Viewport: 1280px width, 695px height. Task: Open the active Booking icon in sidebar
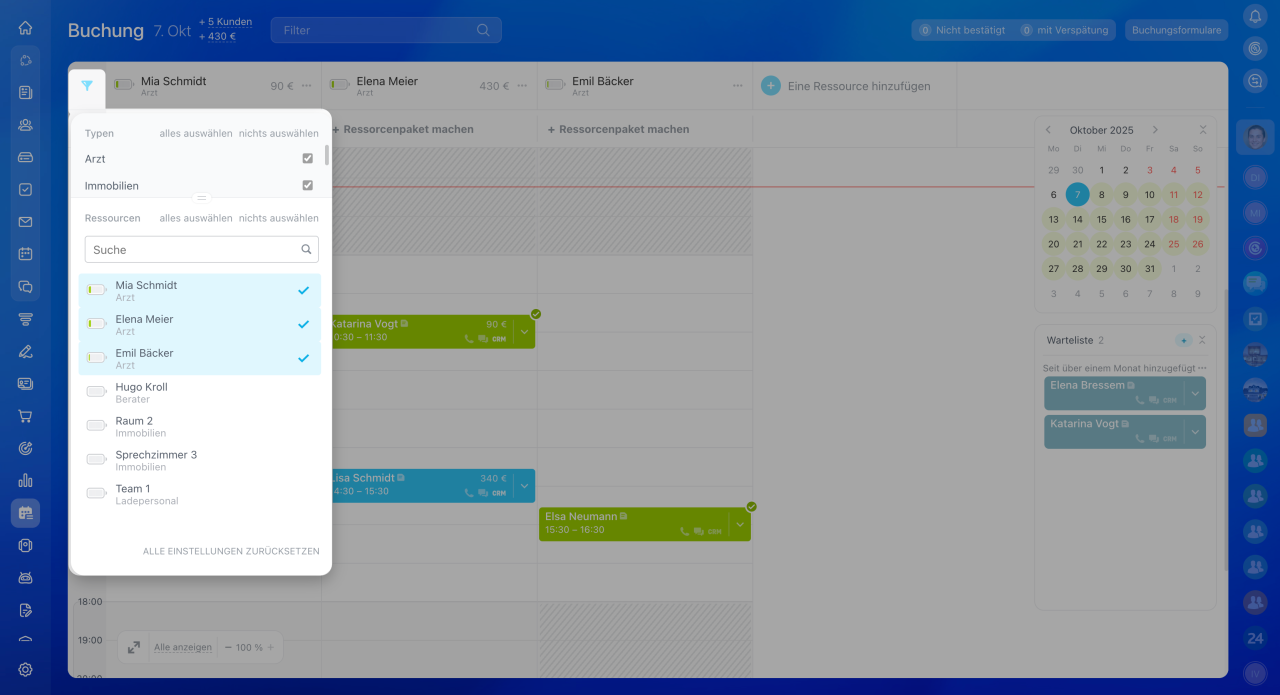pos(25,513)
